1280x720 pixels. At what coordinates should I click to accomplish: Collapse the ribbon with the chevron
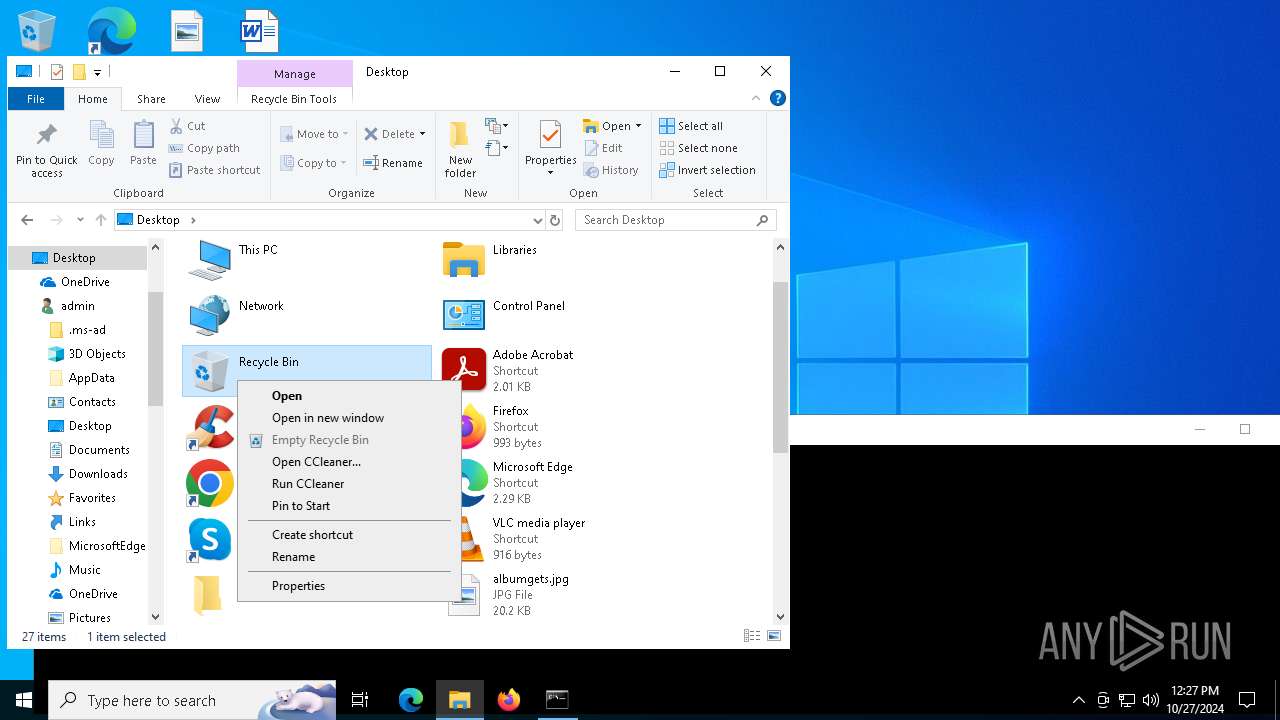(x=757, y=98)
